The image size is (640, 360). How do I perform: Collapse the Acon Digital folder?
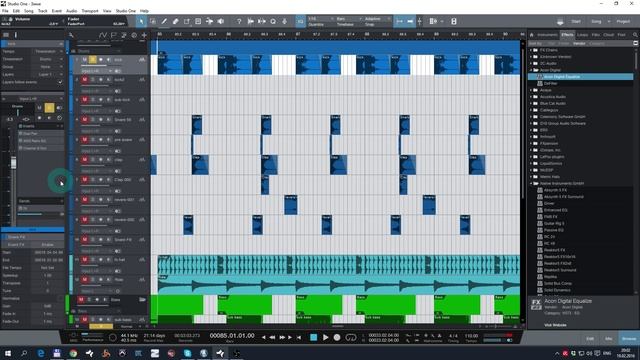[531, 70]
